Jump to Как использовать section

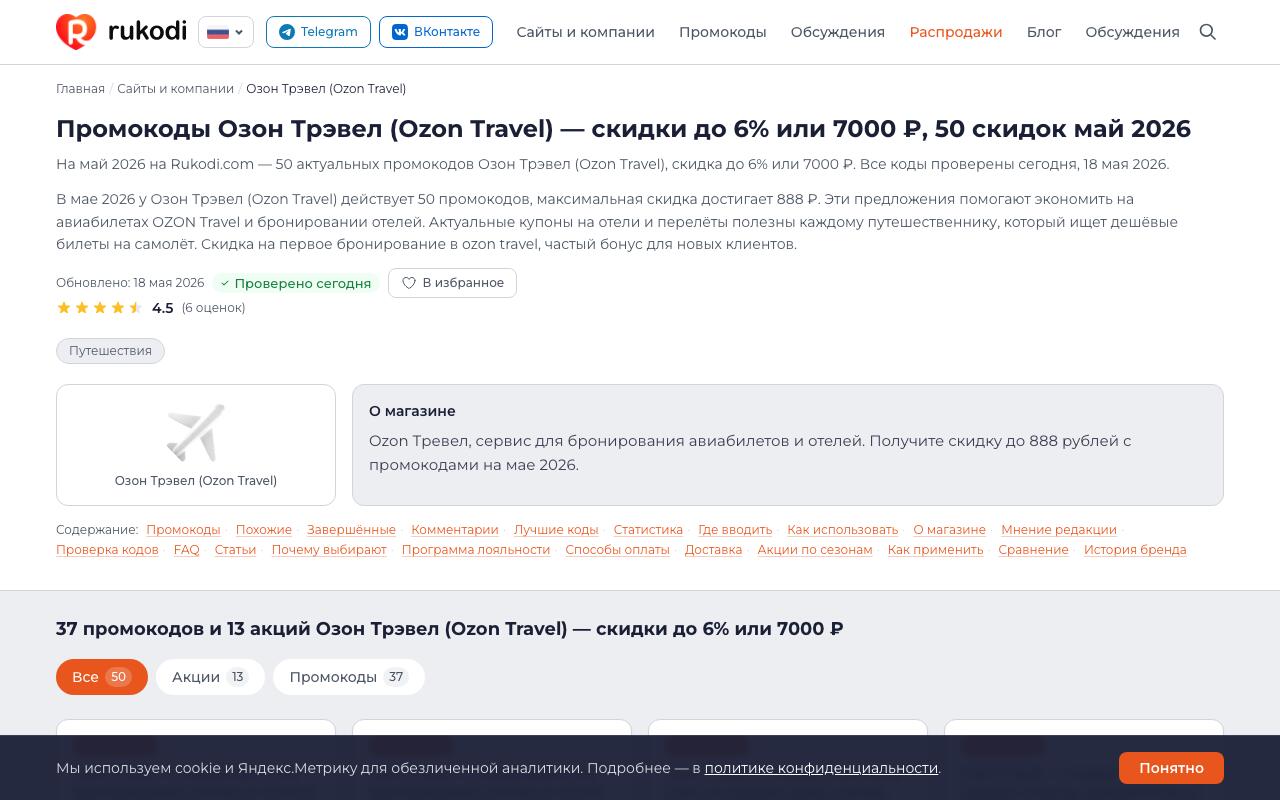click(843, 530)
